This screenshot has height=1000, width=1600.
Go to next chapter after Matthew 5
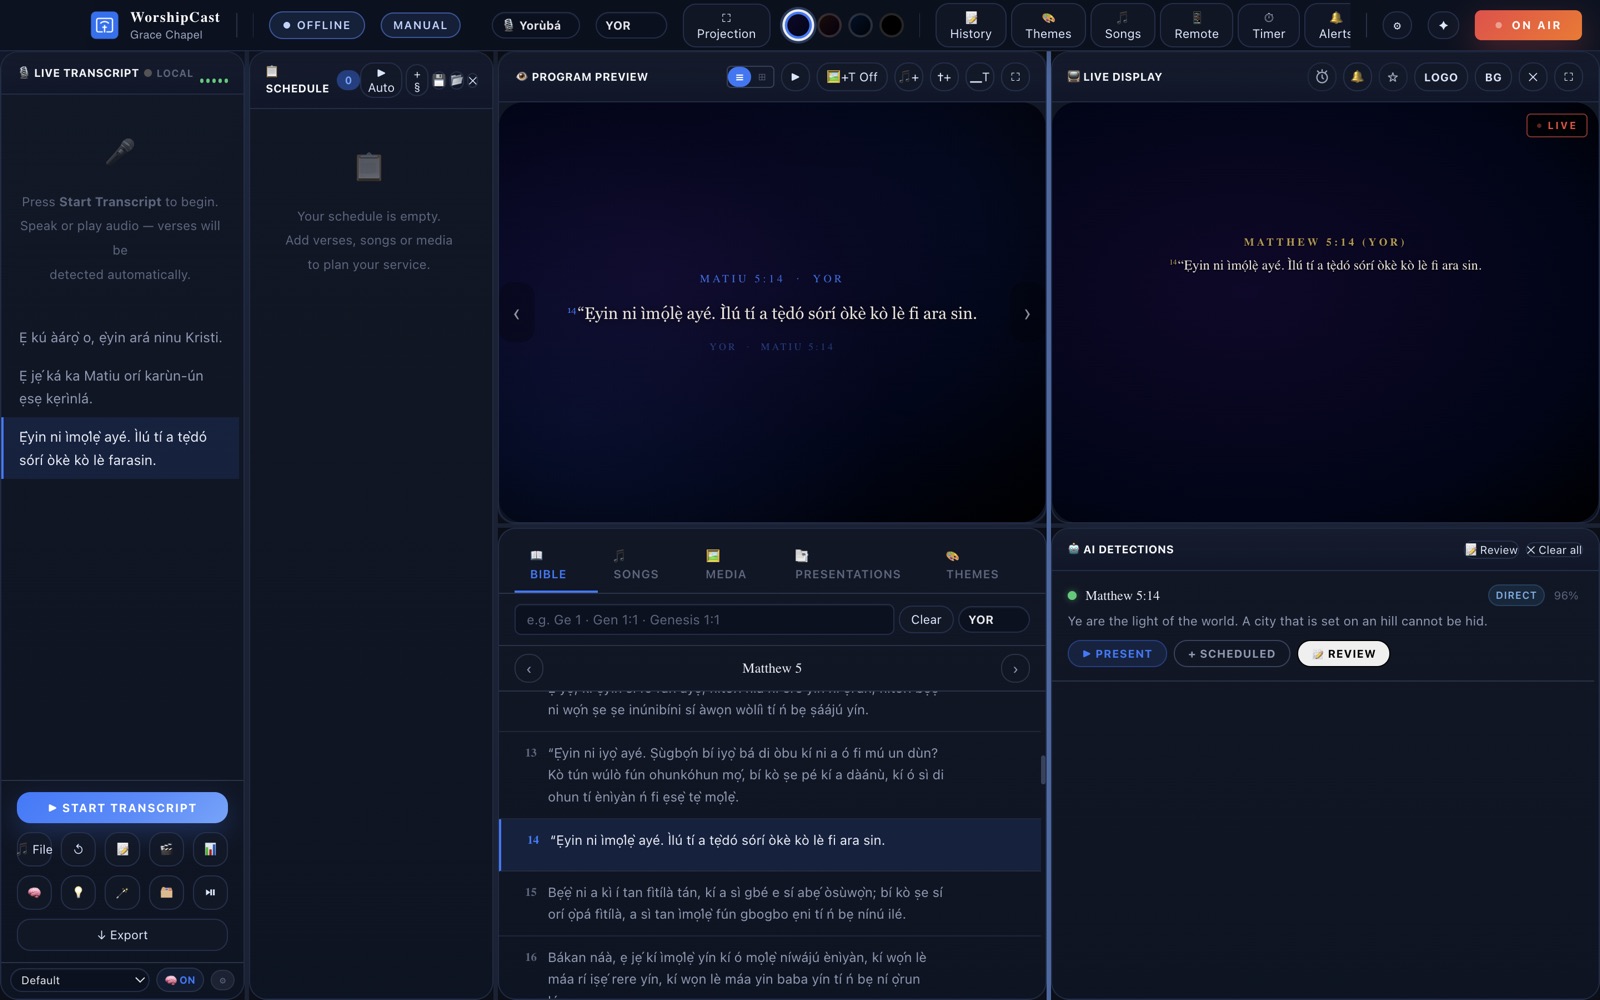[1015, 669]
